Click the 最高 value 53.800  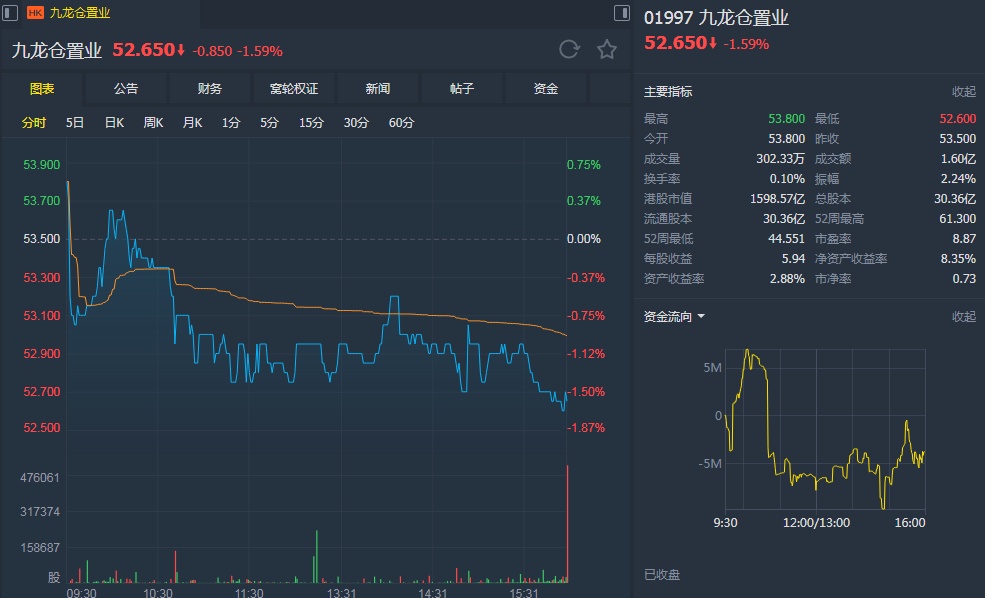pos(786,119)
